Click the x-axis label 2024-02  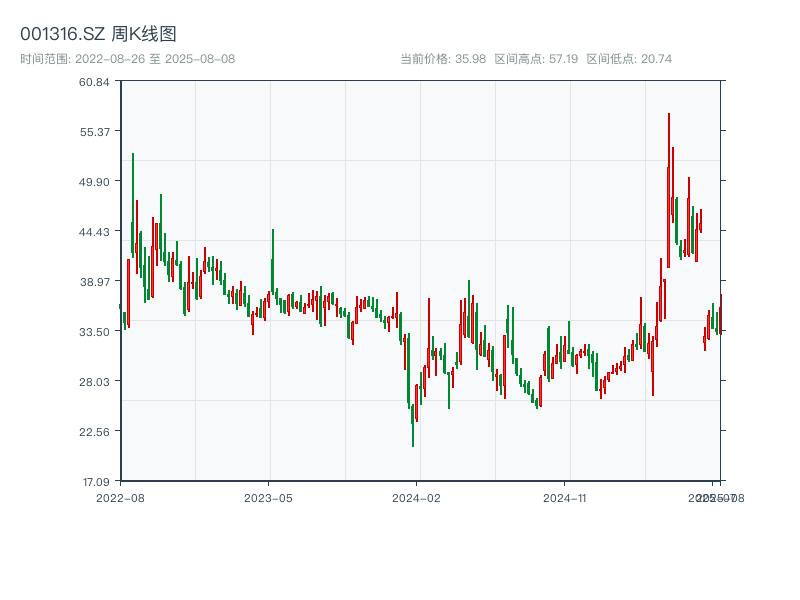tap(416, 498)
